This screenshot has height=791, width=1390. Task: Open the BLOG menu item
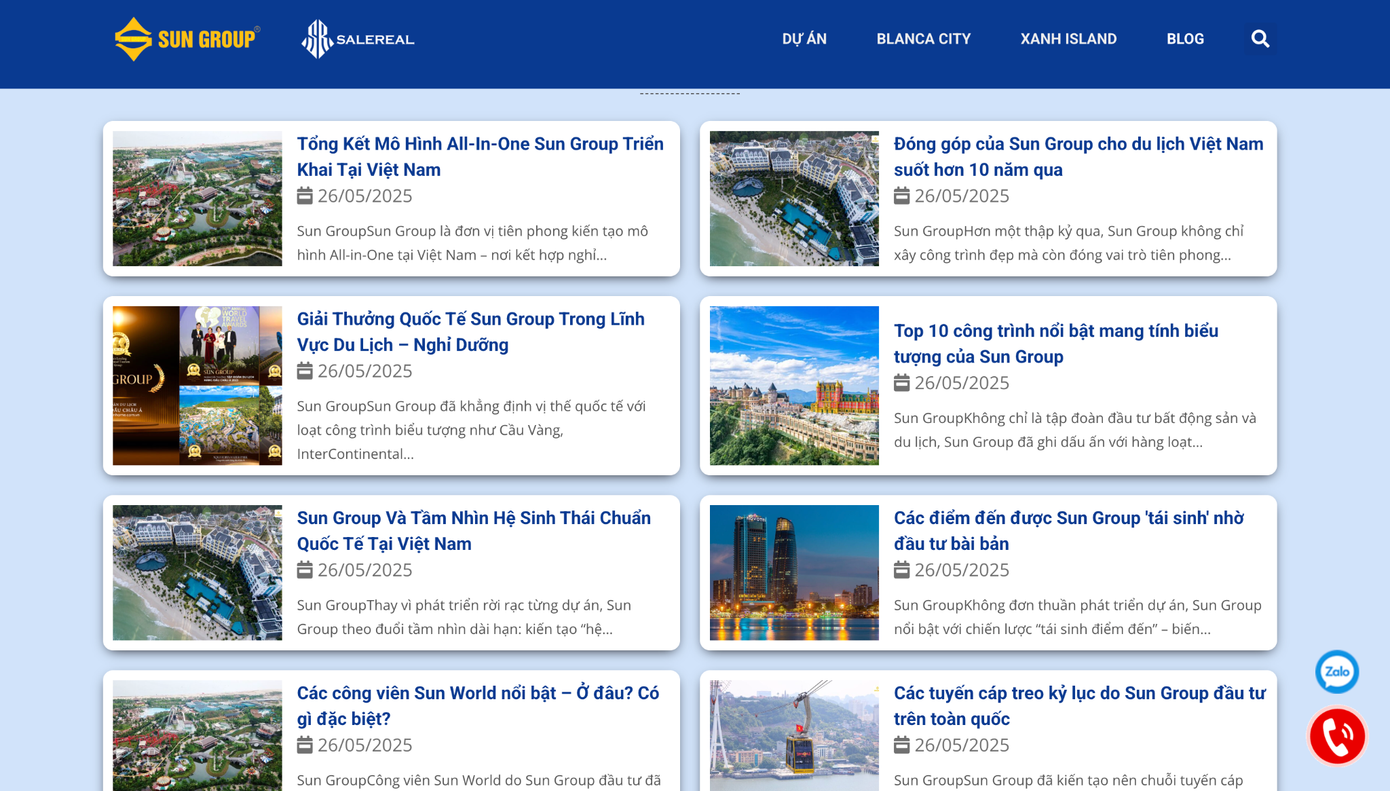coord(1185,39)
